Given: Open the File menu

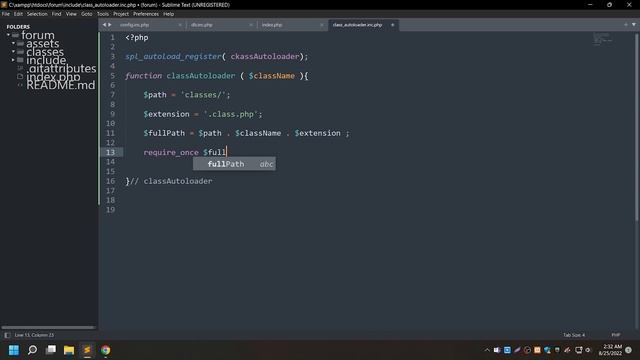Looking at the screenshot, I should point(6,14).
